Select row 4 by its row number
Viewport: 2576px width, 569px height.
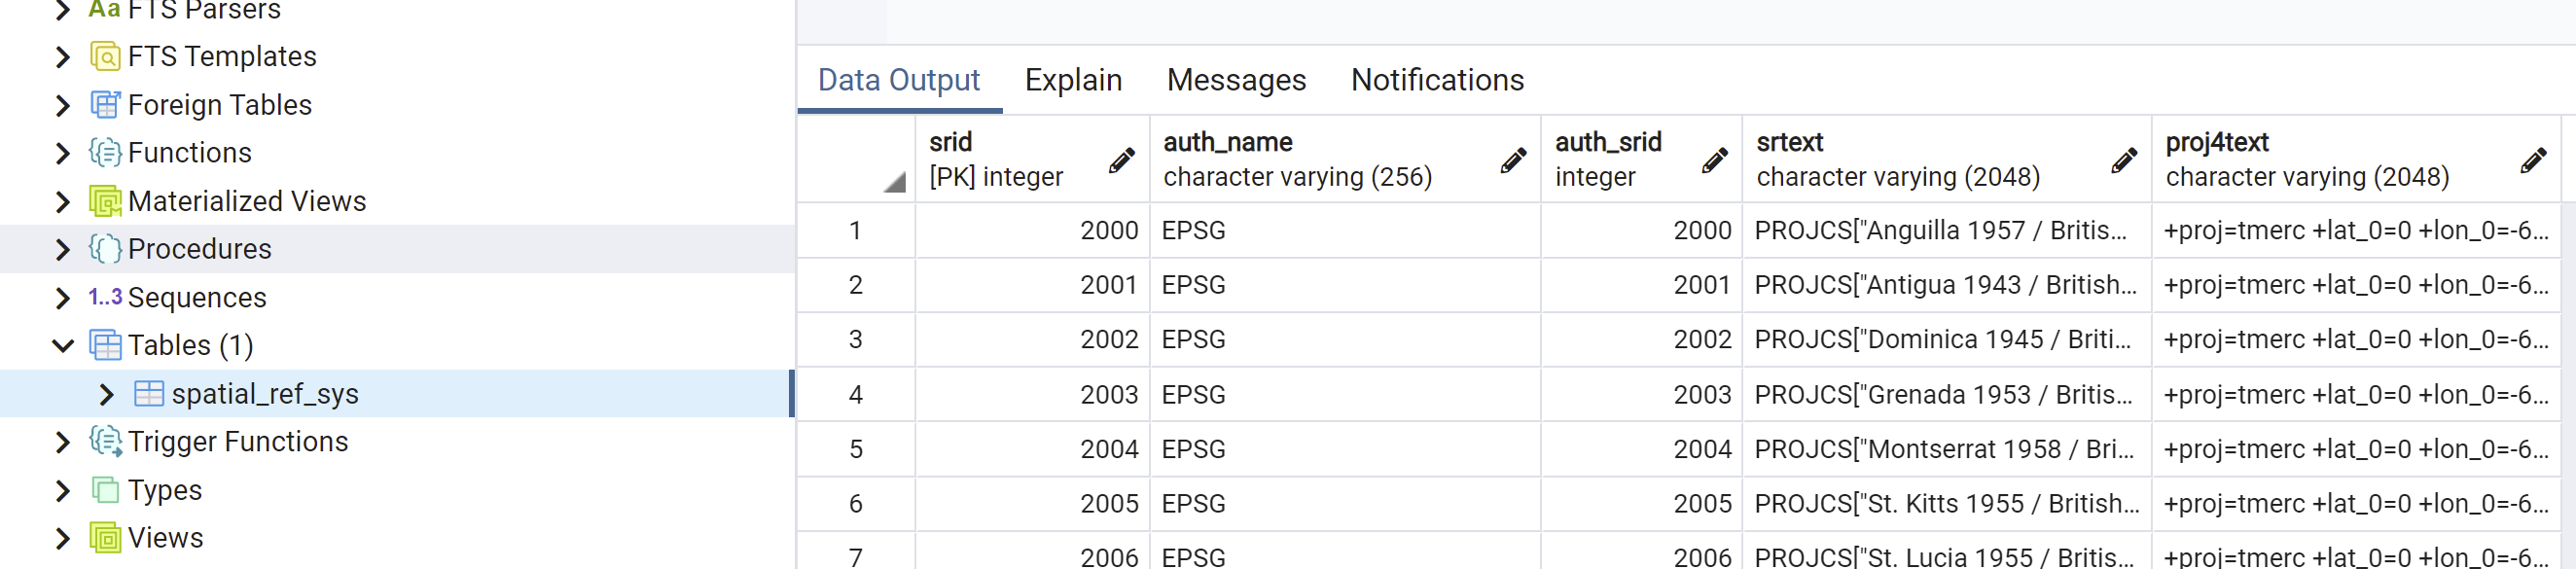856,395
